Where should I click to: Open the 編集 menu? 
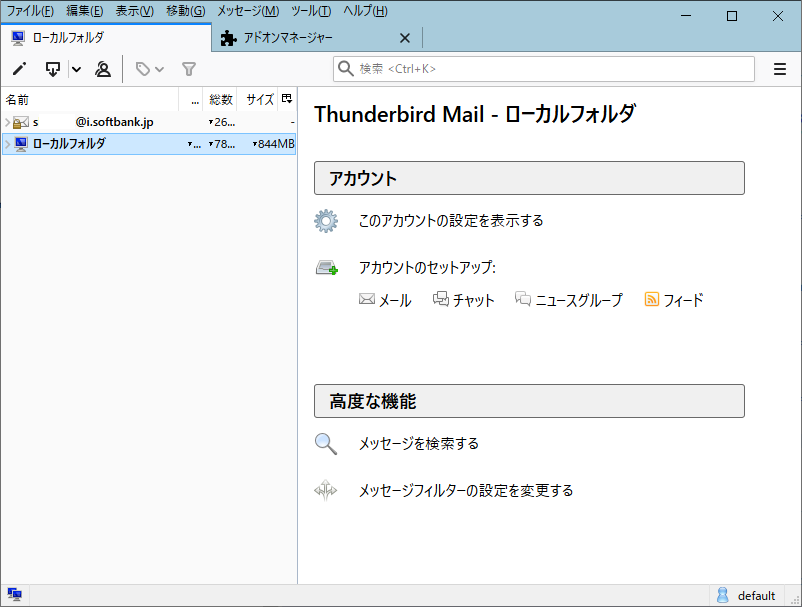click(84, 11)
